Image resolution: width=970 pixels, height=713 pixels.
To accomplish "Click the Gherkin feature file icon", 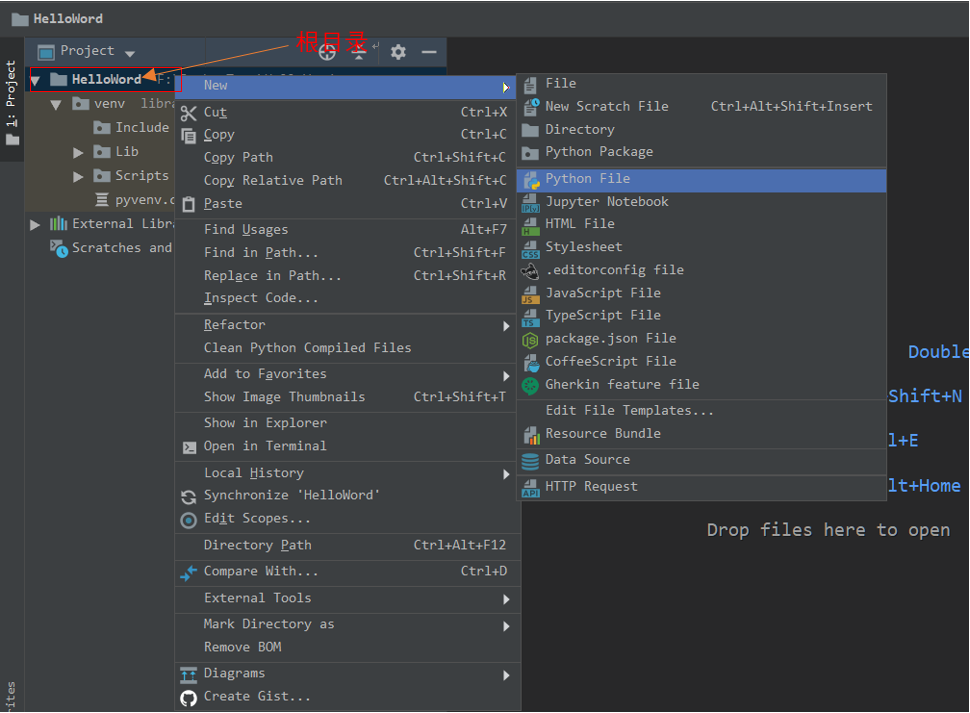I will click(x=531, y=386).
